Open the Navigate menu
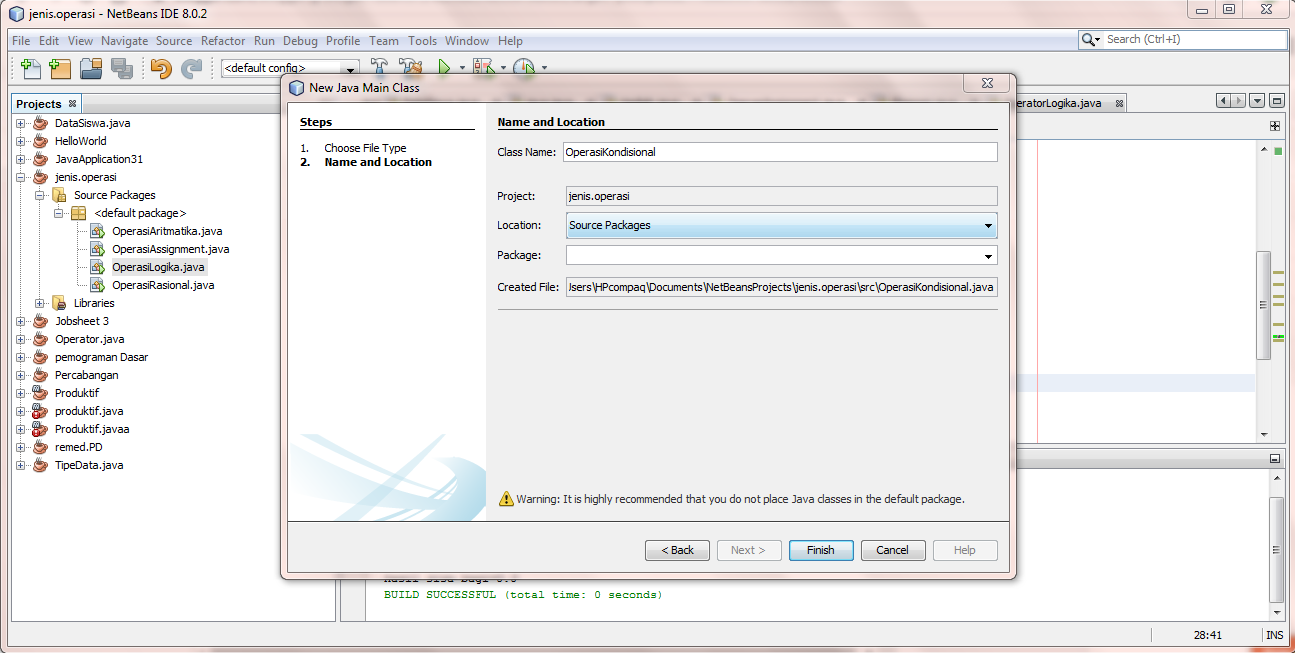The image size is (1295, 653). [x=124, y=41]
